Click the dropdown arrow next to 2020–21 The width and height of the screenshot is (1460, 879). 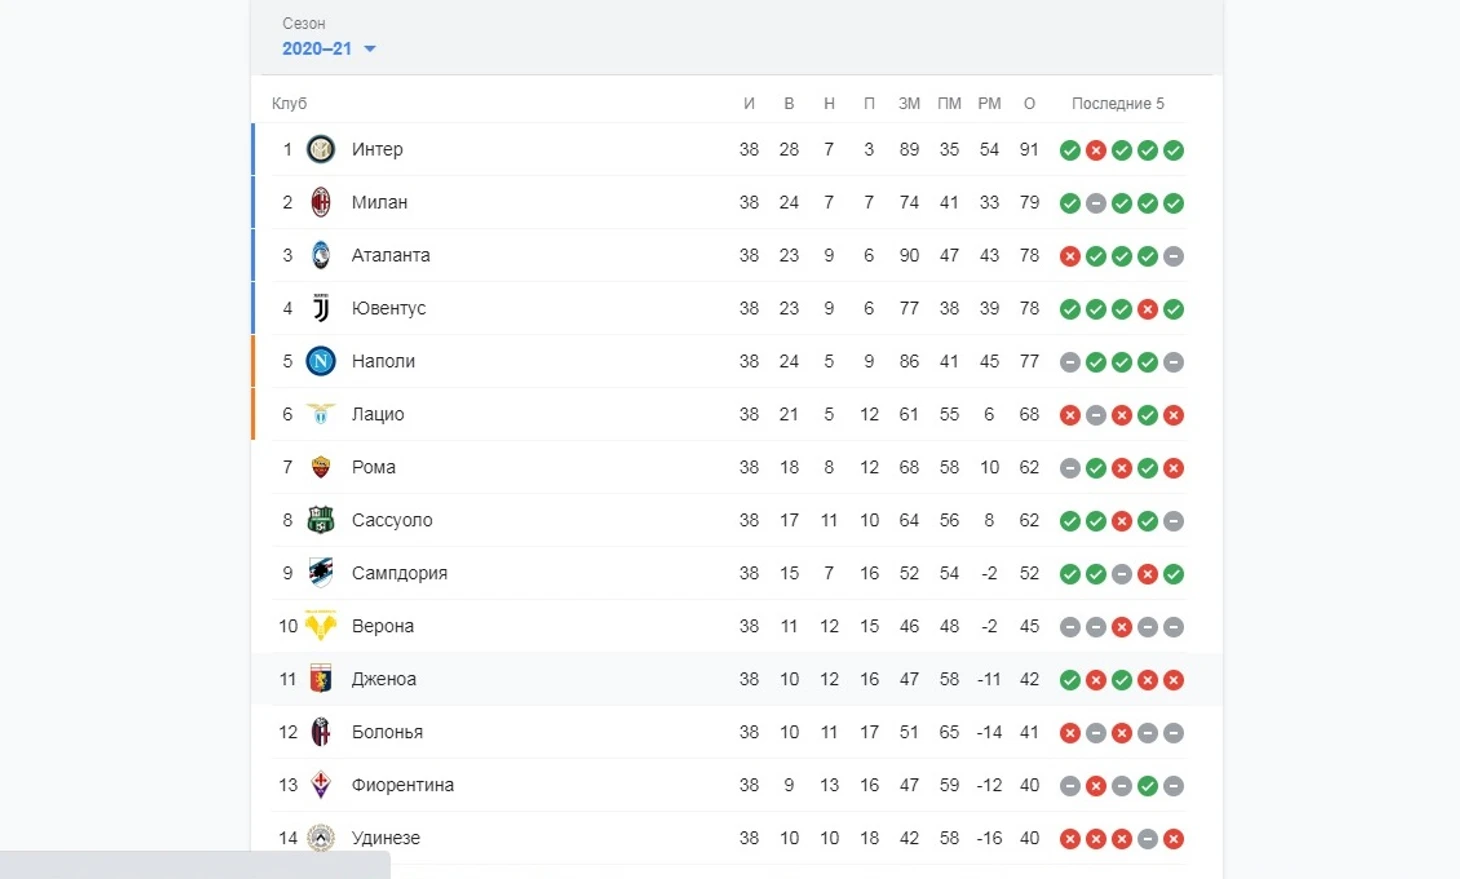pos(370,49)
